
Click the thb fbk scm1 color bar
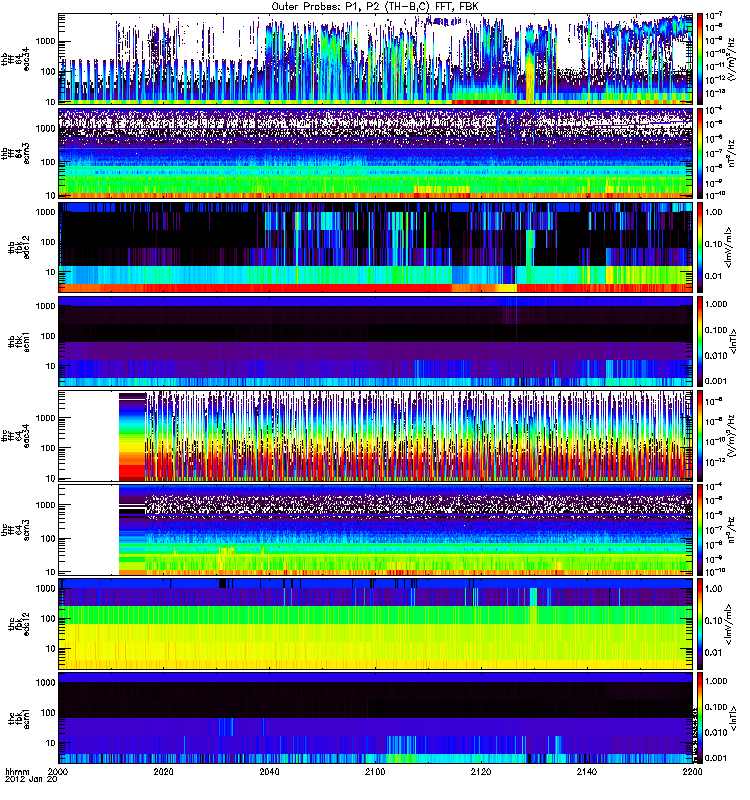click(x=700, y=342)
